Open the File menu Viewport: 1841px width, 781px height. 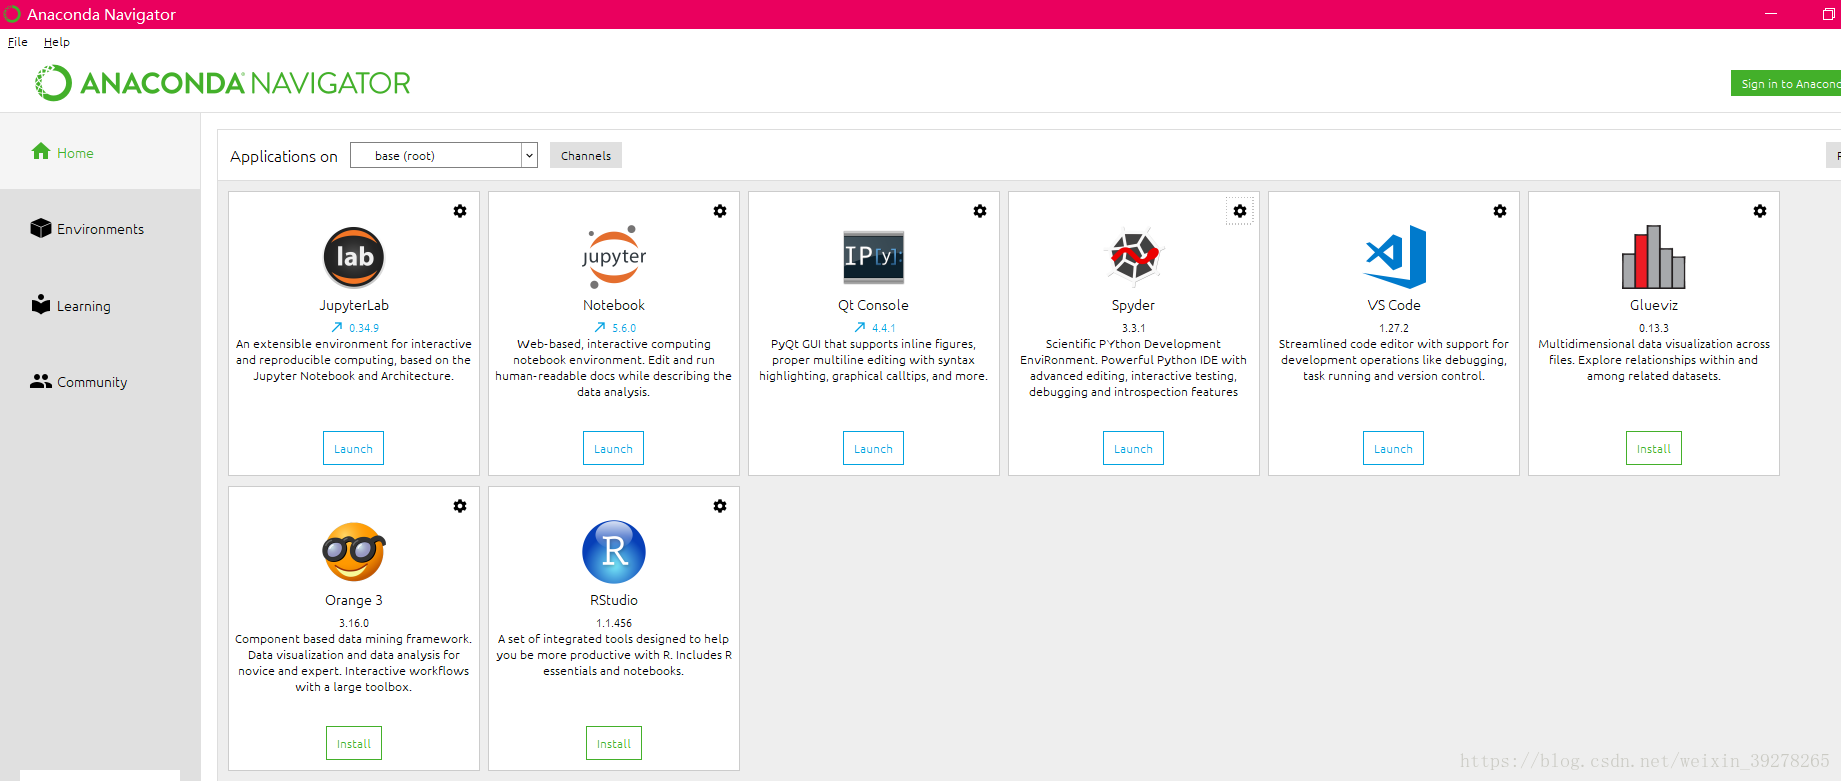click(18, 42)
